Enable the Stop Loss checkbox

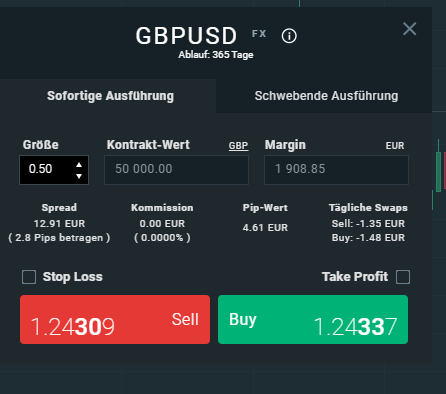[29, 277]
